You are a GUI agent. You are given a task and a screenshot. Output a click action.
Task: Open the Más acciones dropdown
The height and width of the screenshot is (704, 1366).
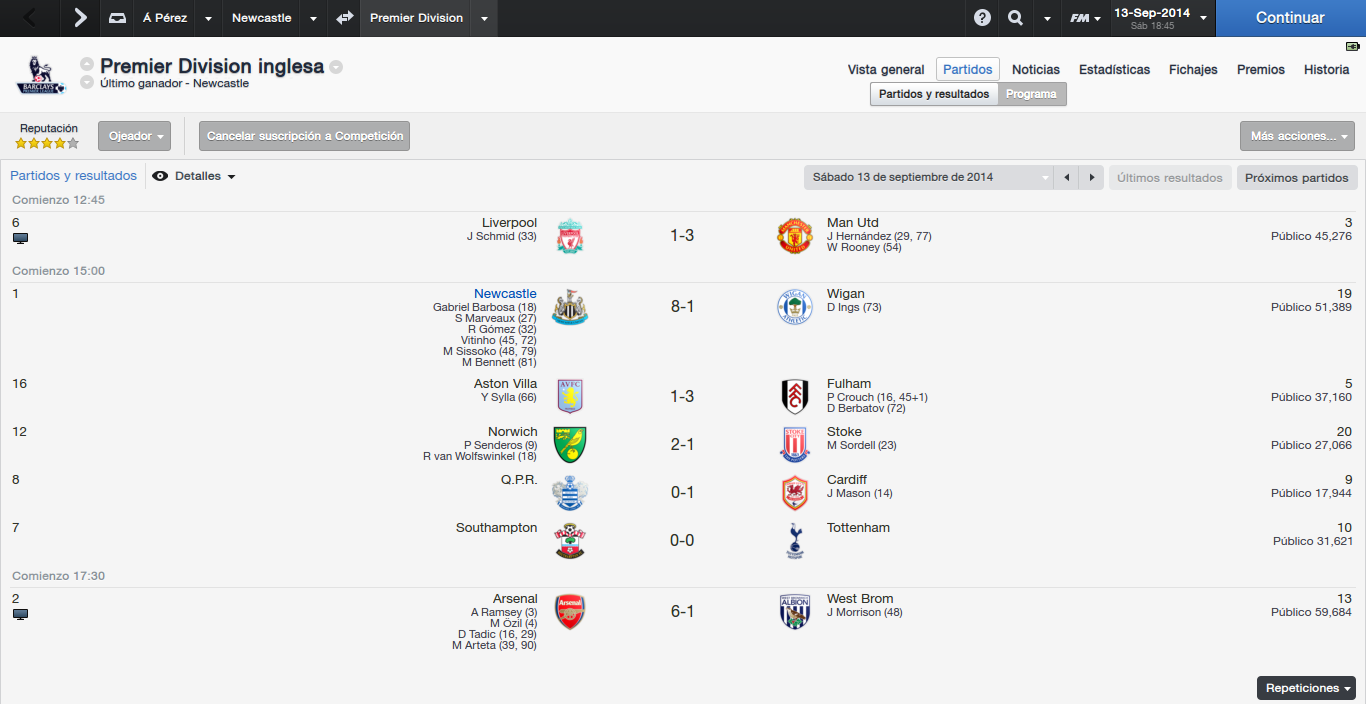(x=1297, y=136)
